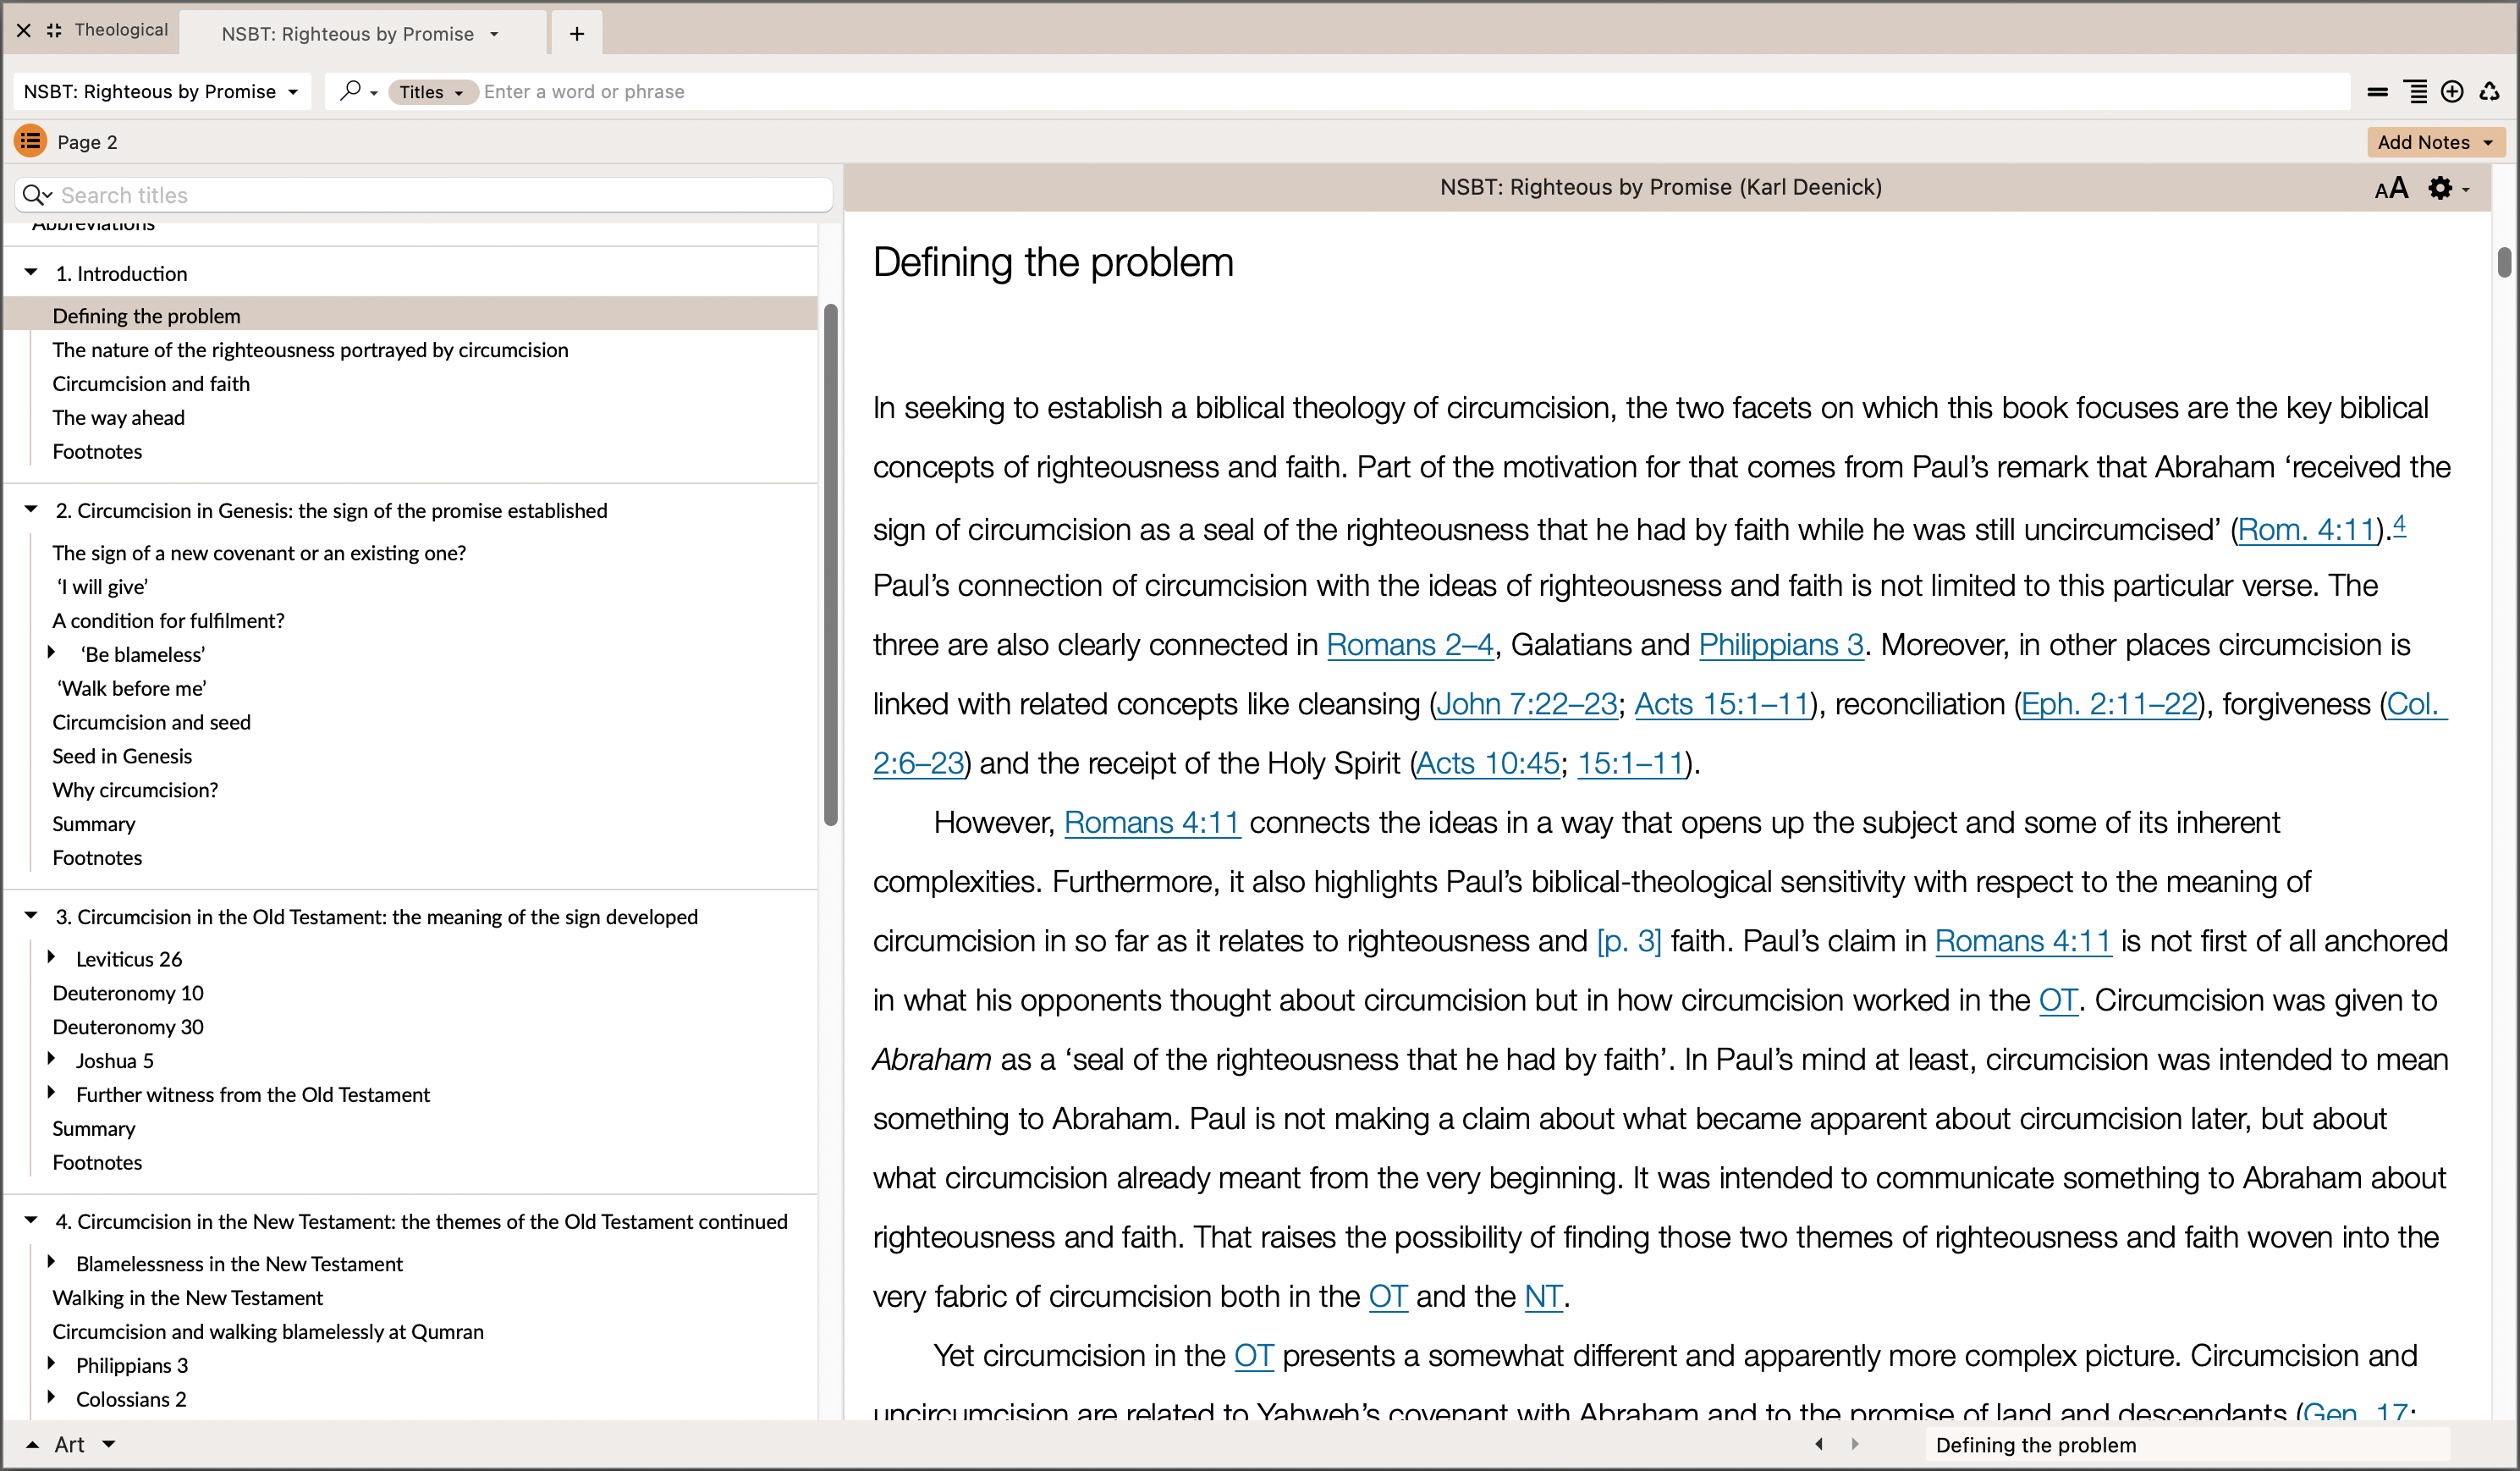The image size is (2520, 1471).
Task: Click the [p. 3] page marker link
Action: coord(1629,941)
